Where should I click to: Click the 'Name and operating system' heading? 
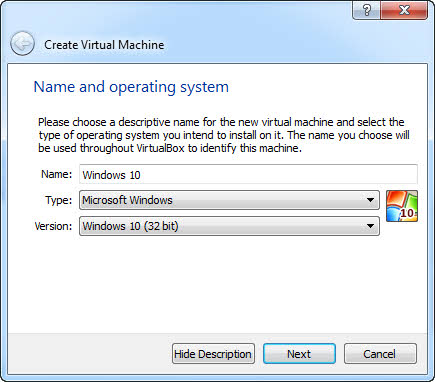[131, 87]
